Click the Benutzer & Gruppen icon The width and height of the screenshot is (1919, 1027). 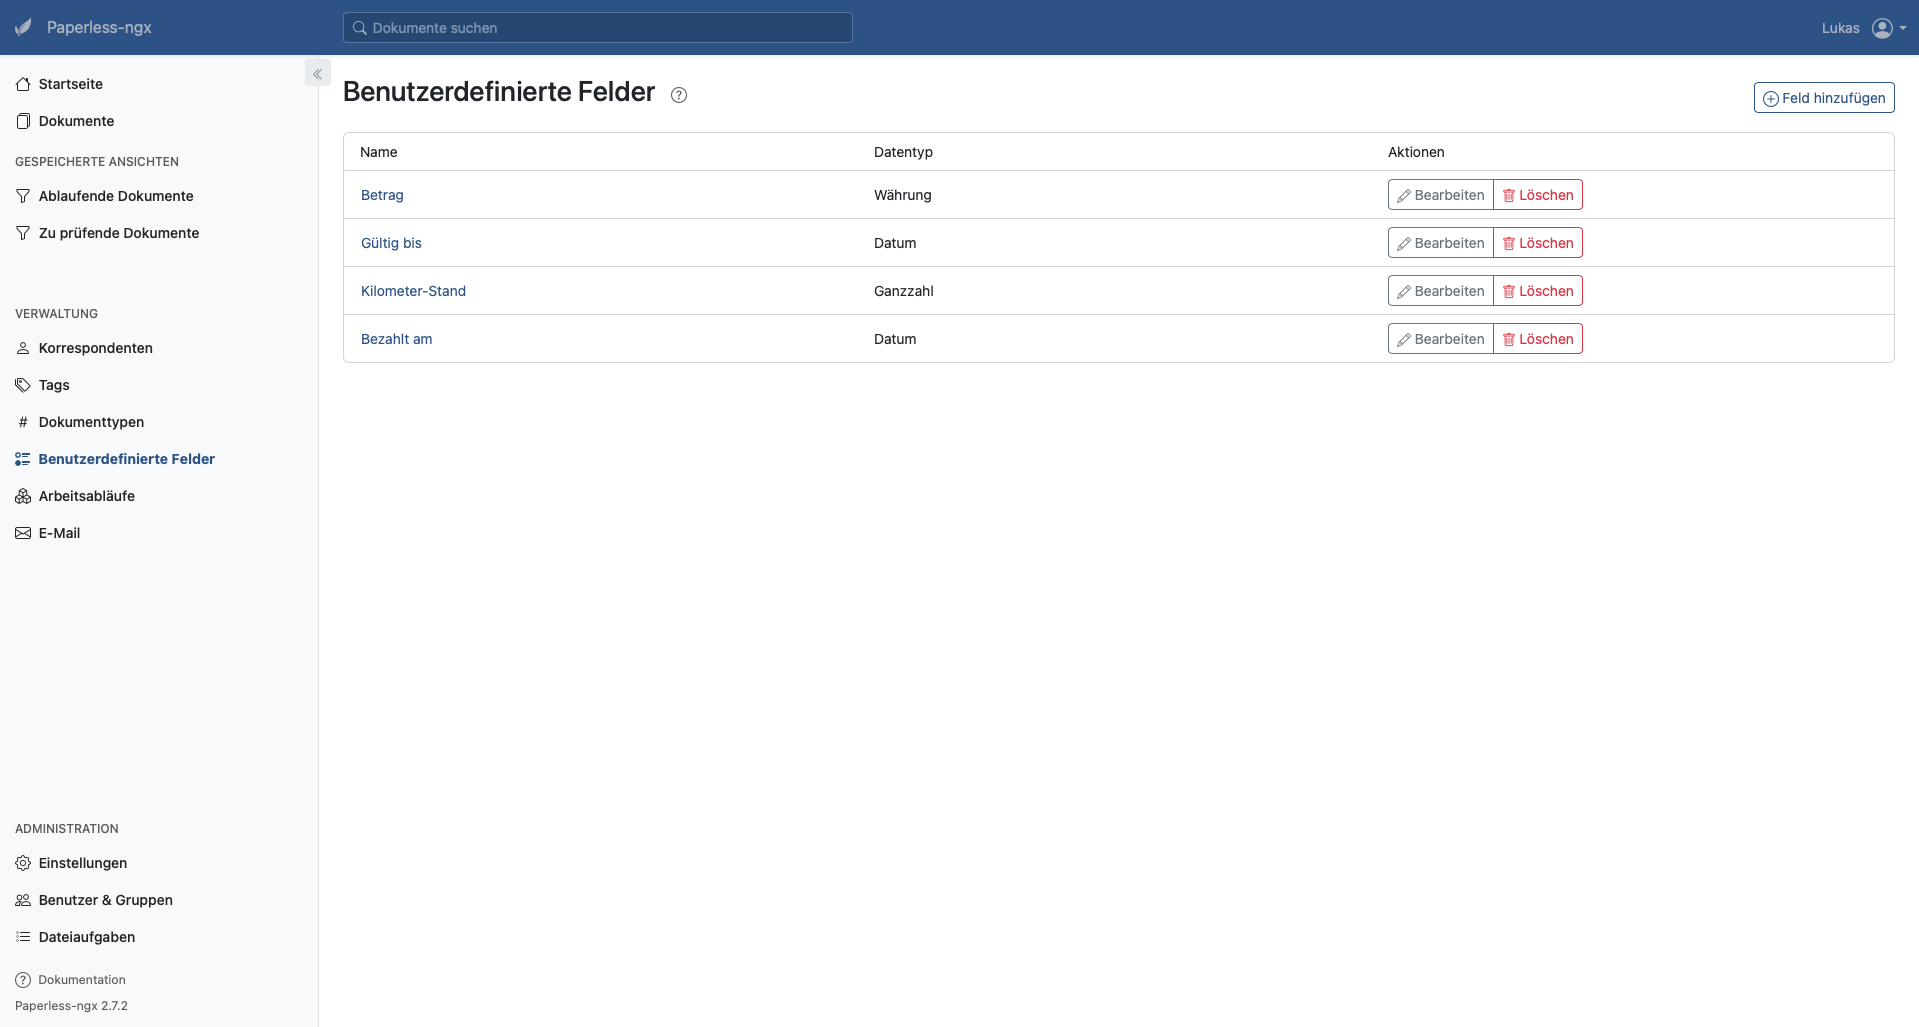[x=22, y=899]
